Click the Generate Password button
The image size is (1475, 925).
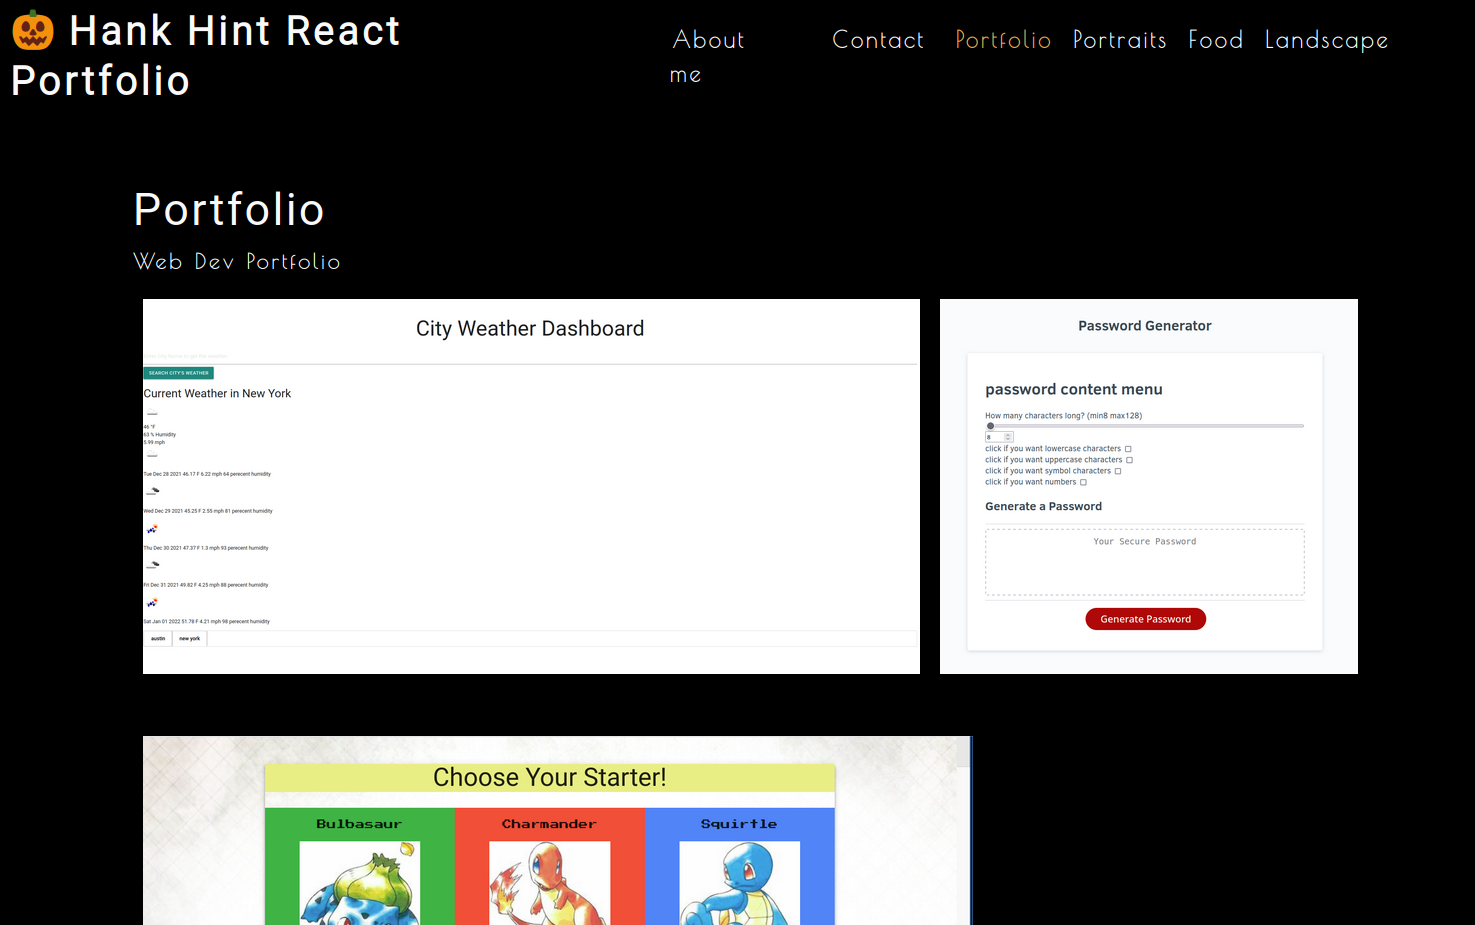(x=1145, y=618)
